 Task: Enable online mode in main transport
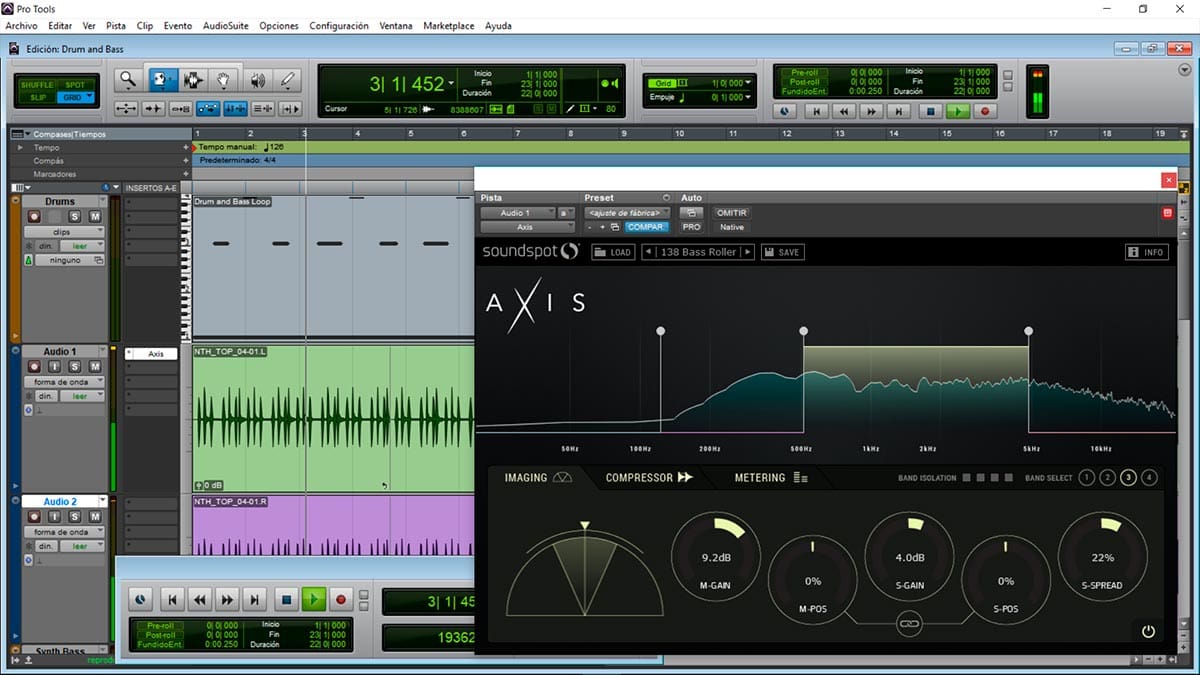784,112
